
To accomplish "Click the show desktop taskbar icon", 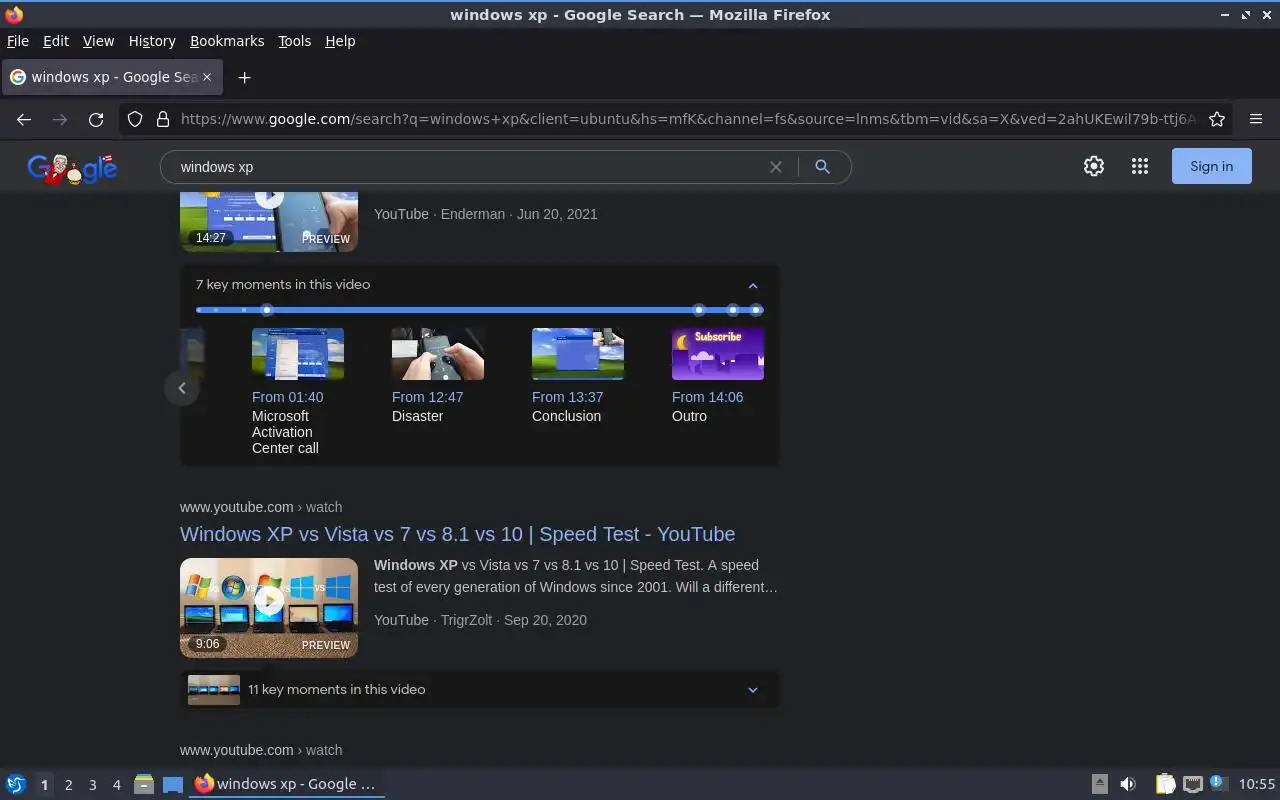I will [173, 784].
